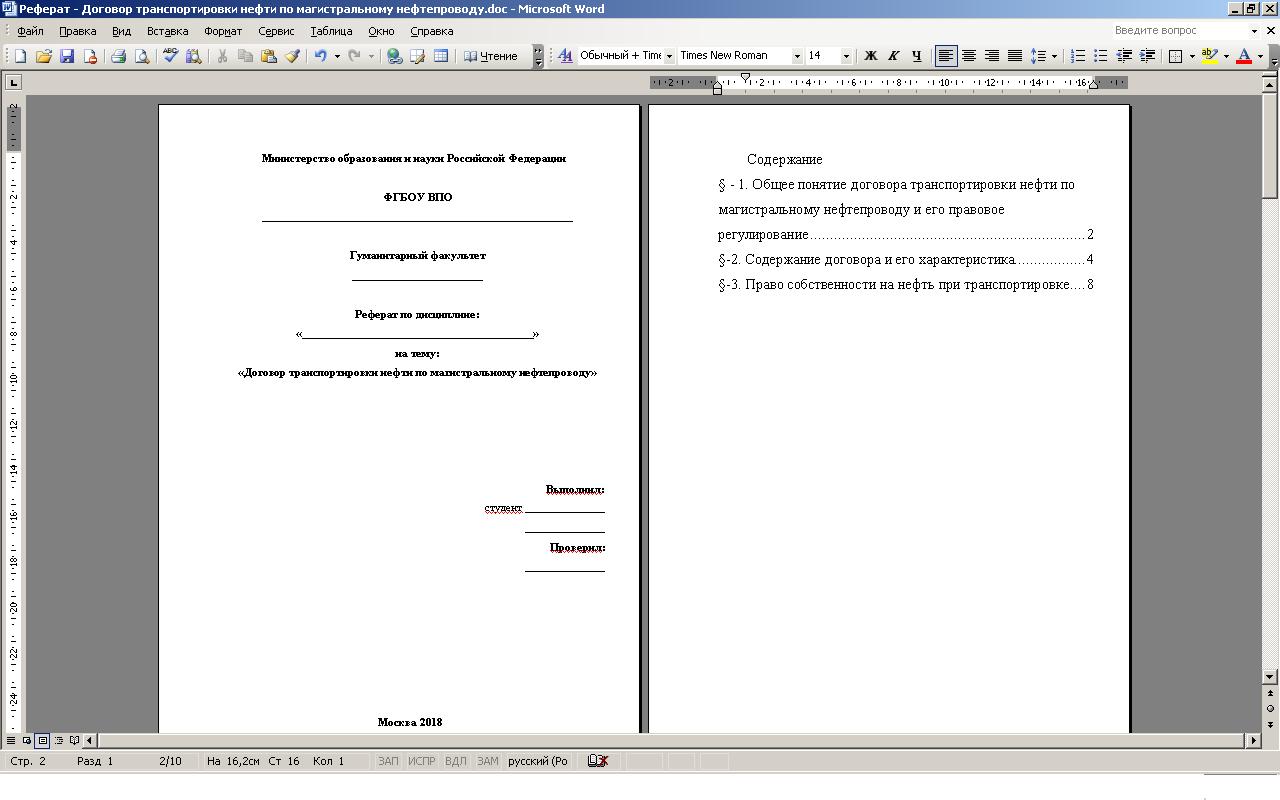Switch to Reading Layout view icon
The image size is (1280, 800).
coord(74,741)
